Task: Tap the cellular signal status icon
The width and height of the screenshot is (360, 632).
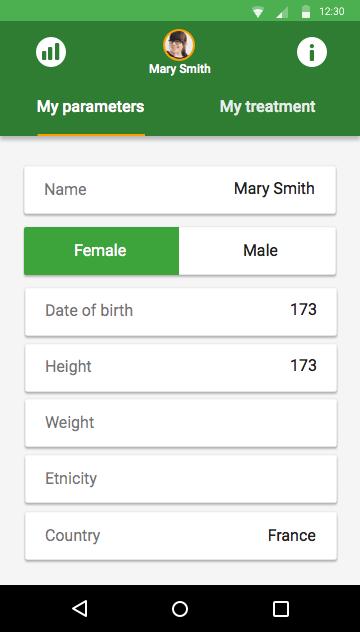Action: coord(282,12)
